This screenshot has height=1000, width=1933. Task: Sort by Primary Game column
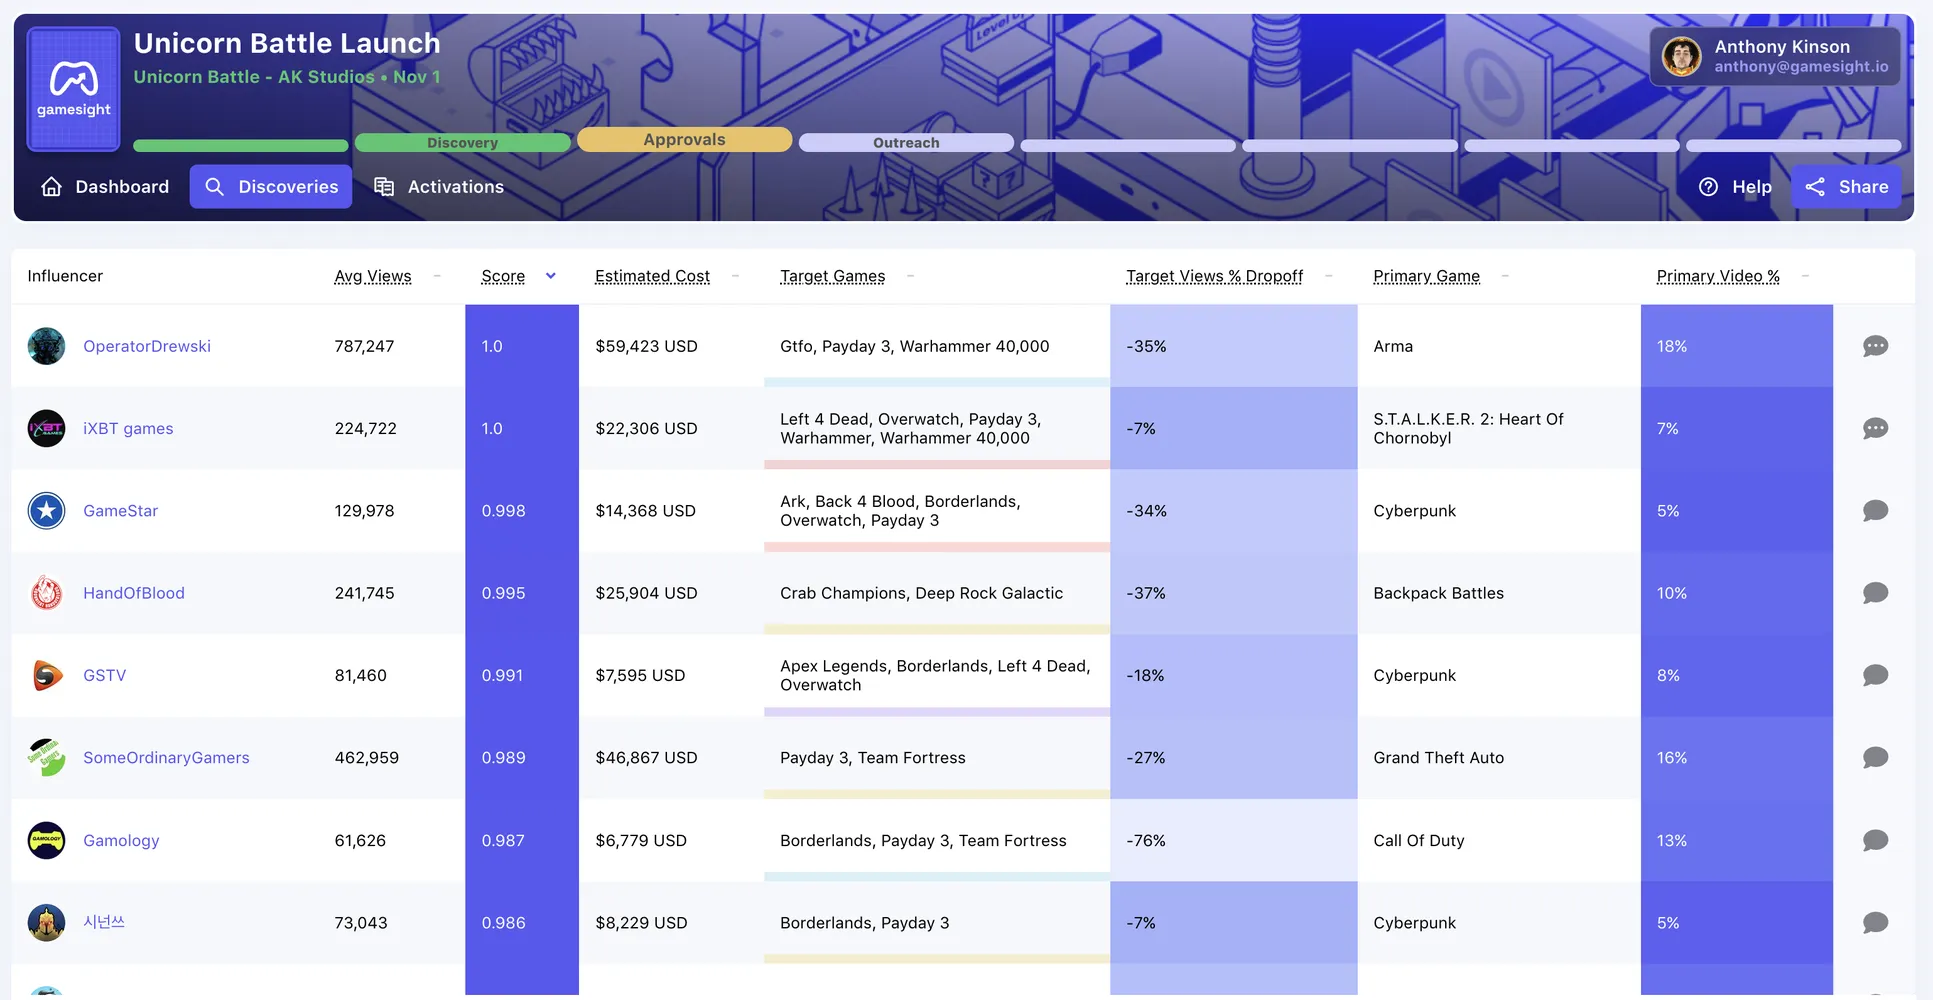1426,276
